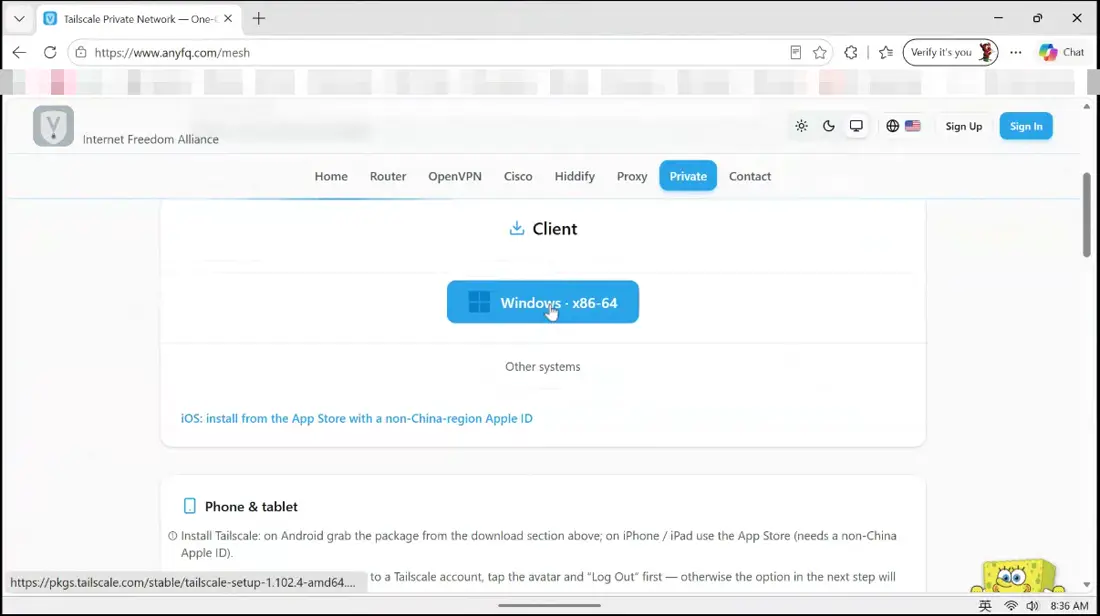Select the Private nav tab
This screenshot has width=1100, height=616.
coord(688,176)
